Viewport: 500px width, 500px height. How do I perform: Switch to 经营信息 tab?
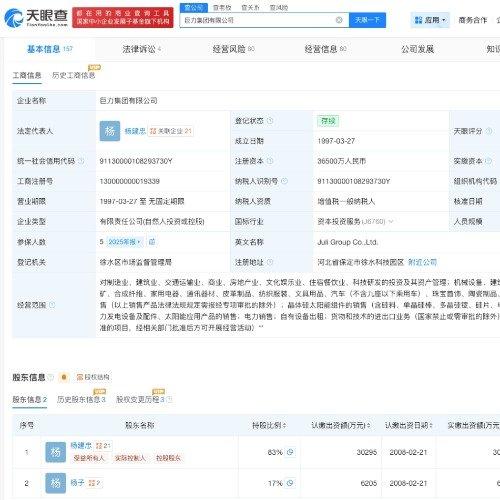click(x=325, y=49)
